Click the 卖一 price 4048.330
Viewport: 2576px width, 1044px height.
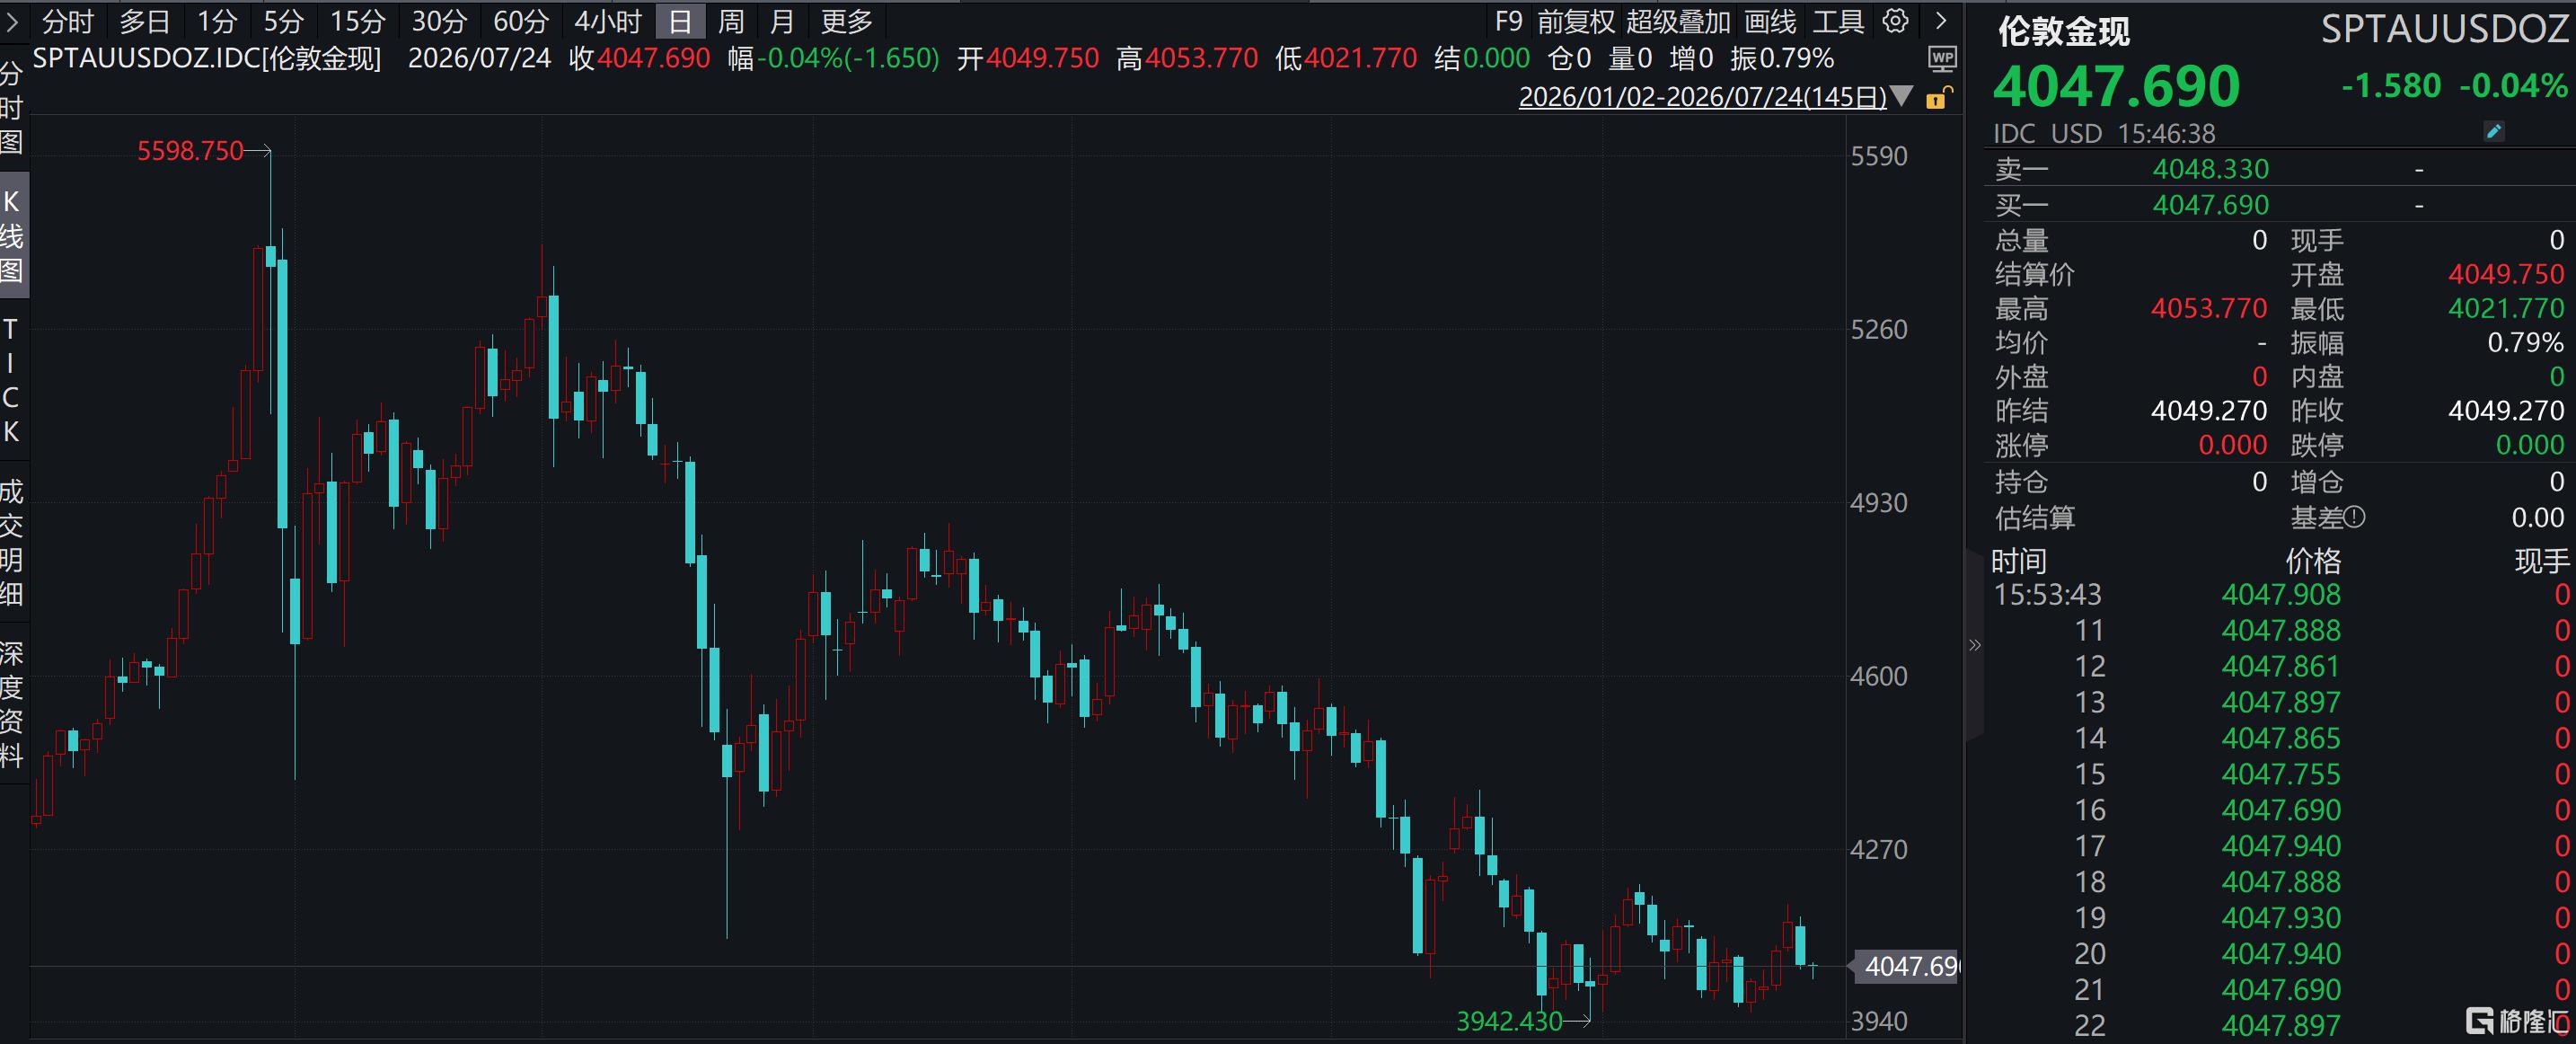coord(2210,168)
